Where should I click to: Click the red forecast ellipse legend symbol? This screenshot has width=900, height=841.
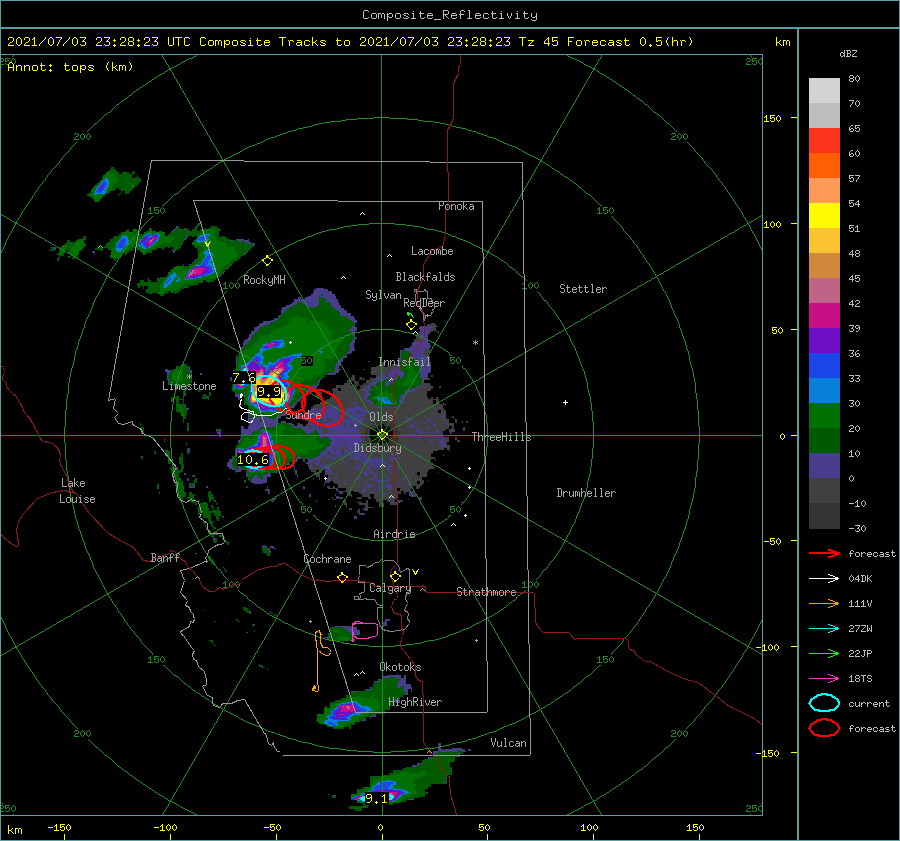[824, 728]
